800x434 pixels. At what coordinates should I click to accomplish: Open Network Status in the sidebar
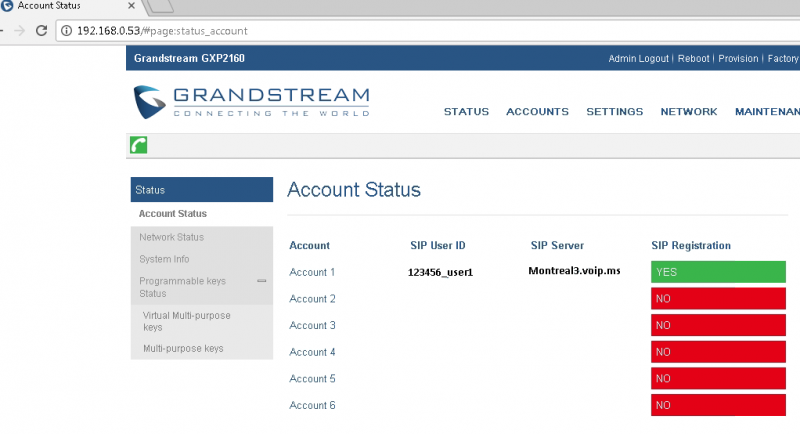click(x=171, y=237)
